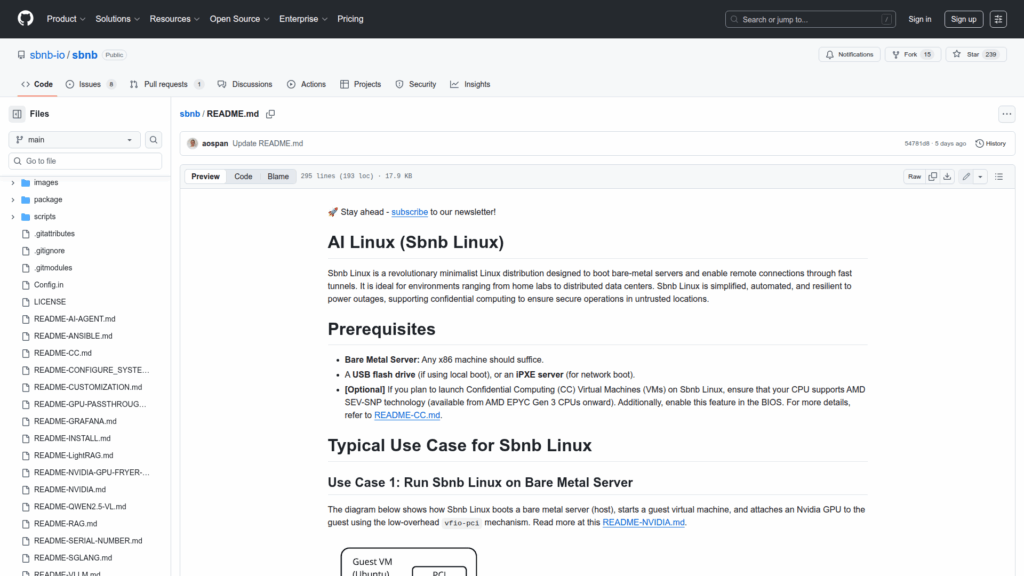Screen dimensions: 1024x576
Task: Open README-ANSIBLE.md in file tree
Action: [73, 336]
